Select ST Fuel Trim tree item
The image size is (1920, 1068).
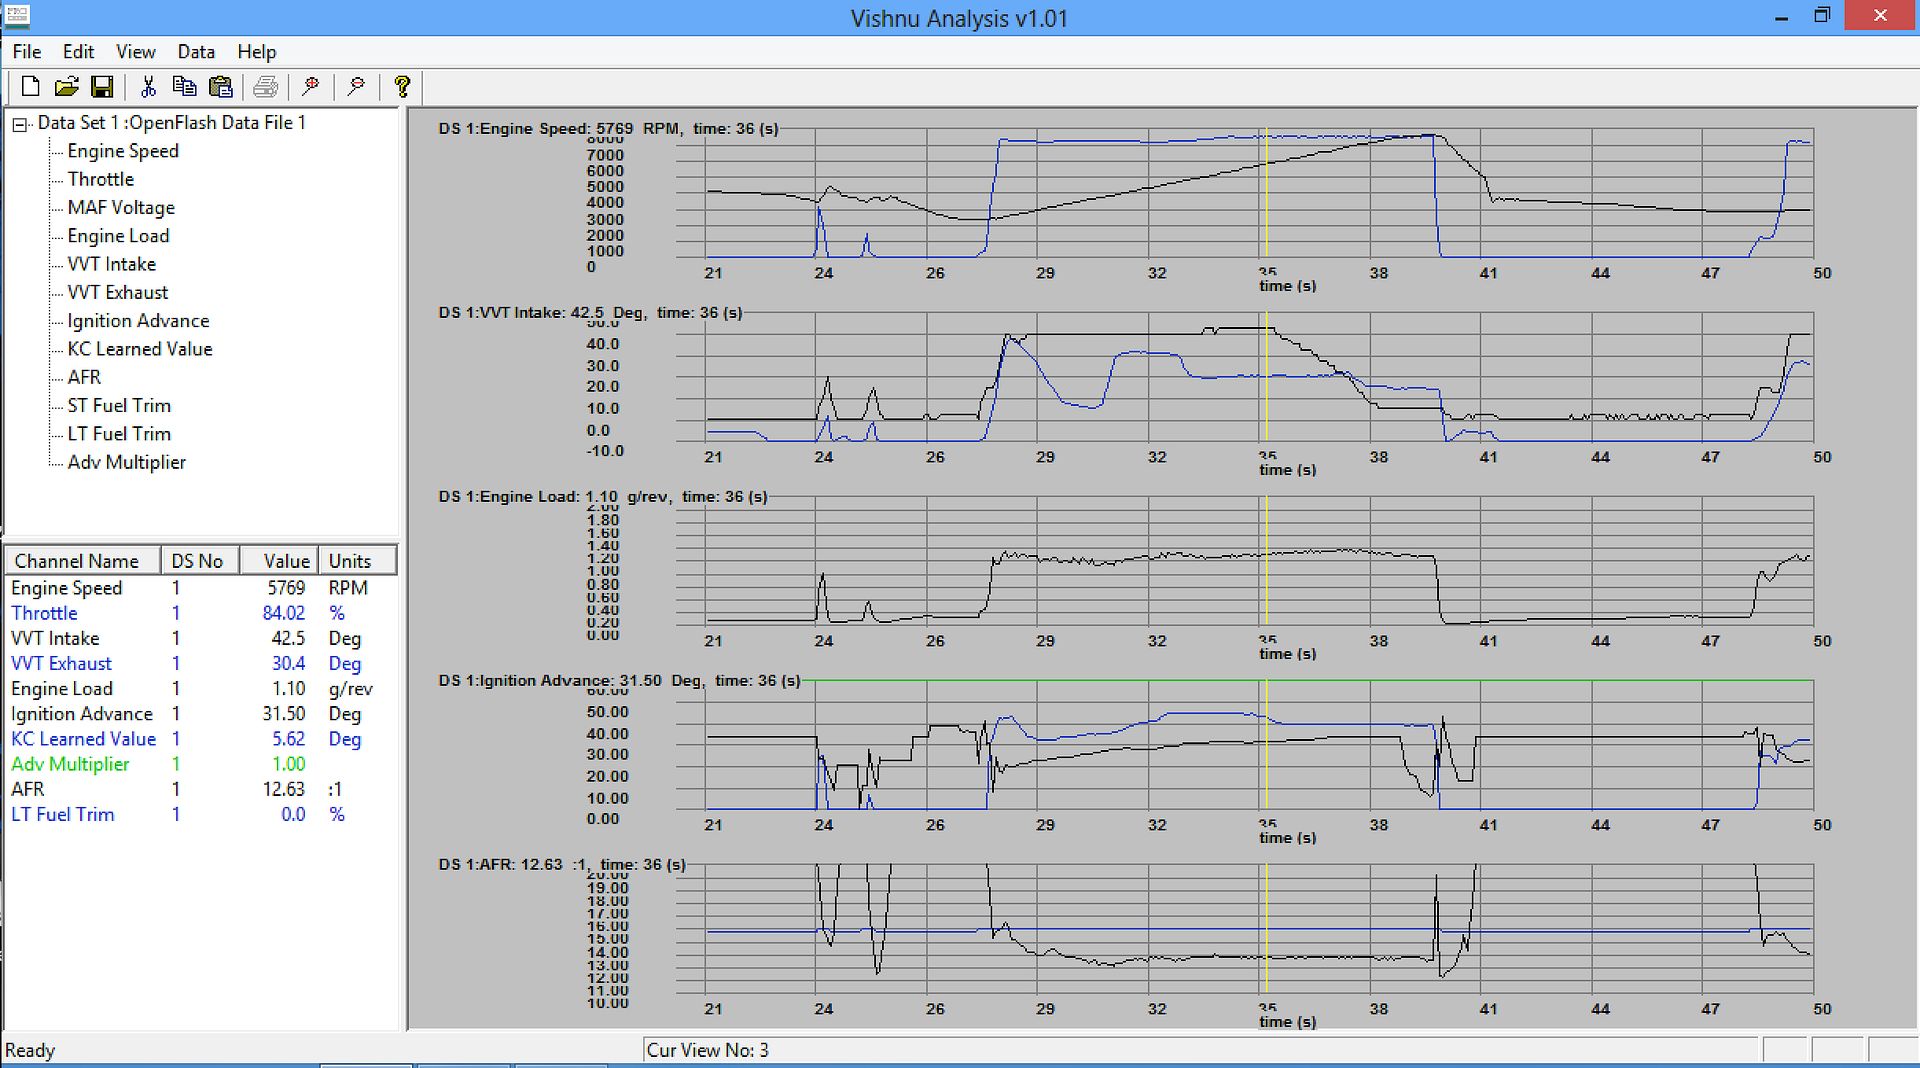tap(119, 406)
